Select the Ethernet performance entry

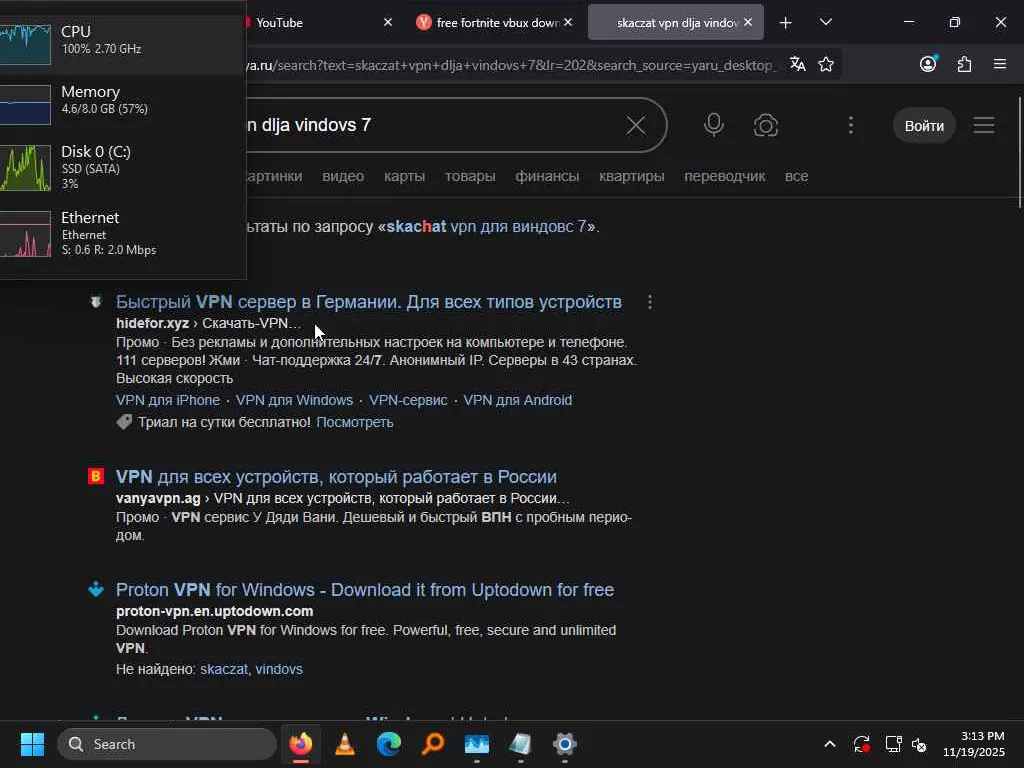123,234
